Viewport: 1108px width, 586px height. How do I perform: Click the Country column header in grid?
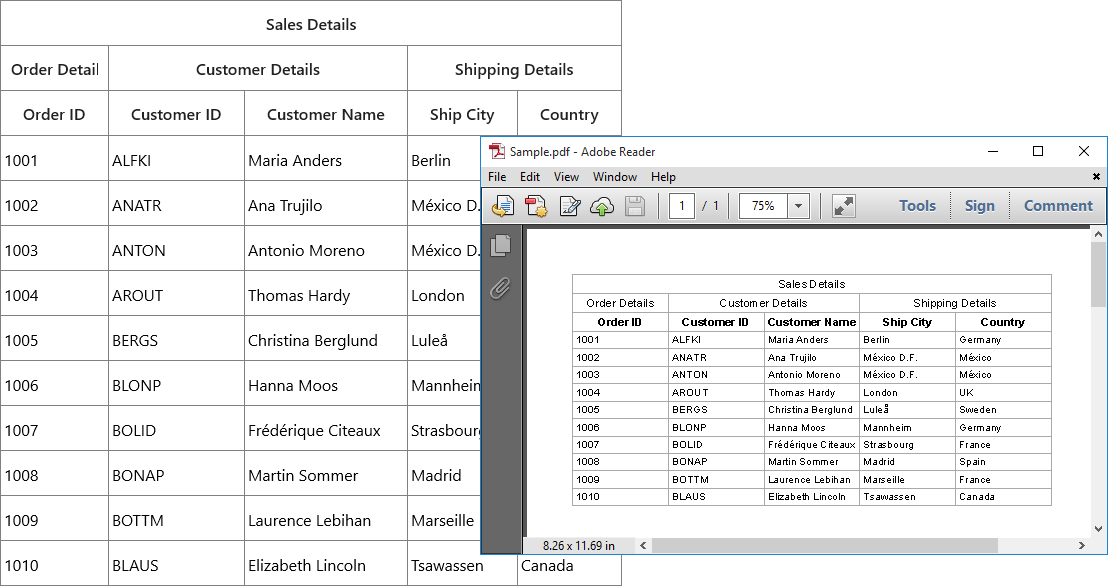pos(570,114)
